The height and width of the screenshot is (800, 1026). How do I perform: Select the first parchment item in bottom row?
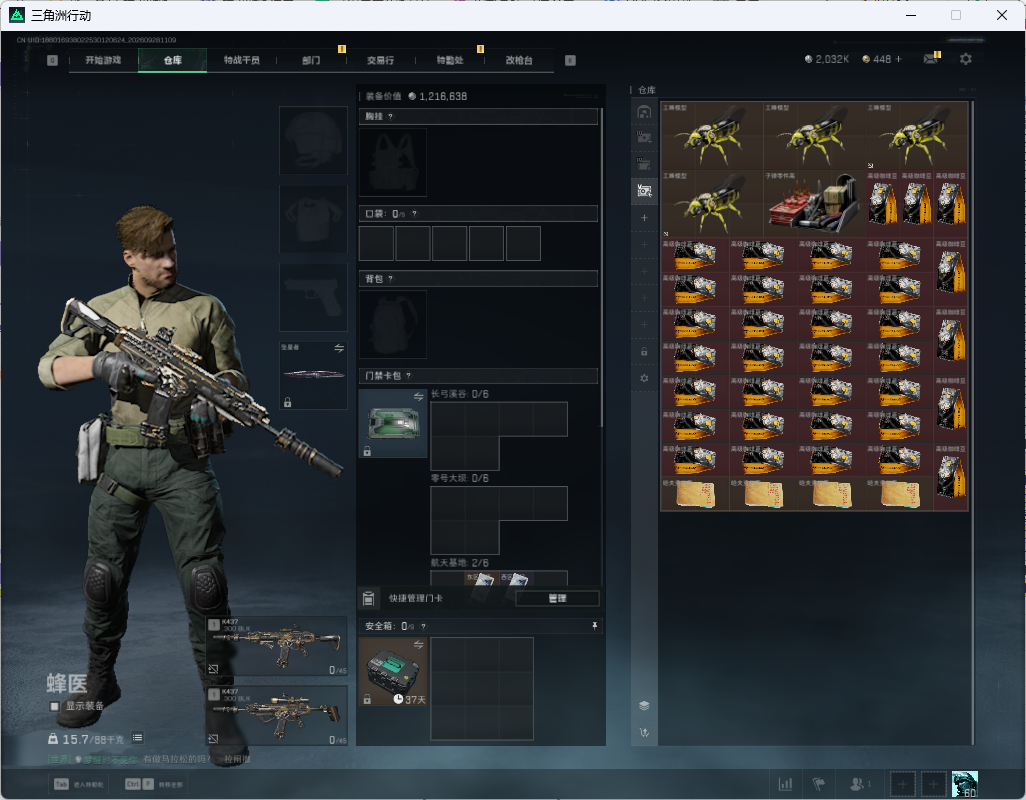[695, 494]
